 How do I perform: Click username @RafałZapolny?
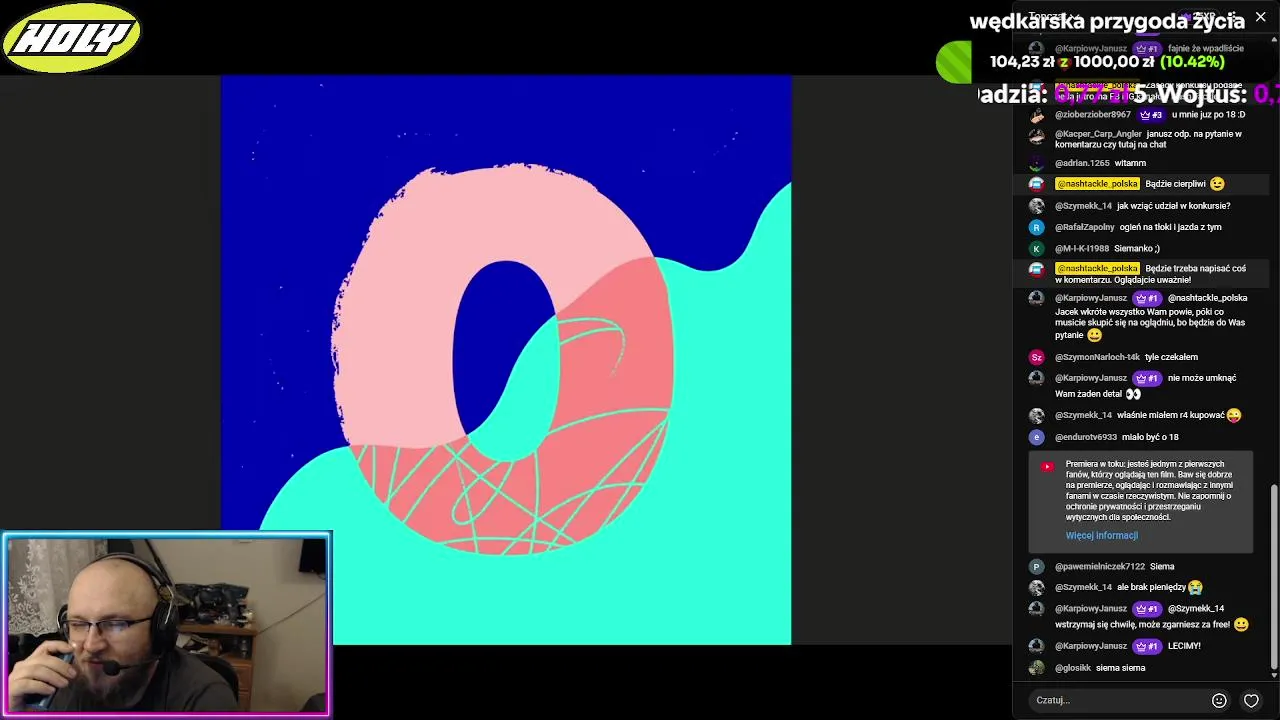1084,227
